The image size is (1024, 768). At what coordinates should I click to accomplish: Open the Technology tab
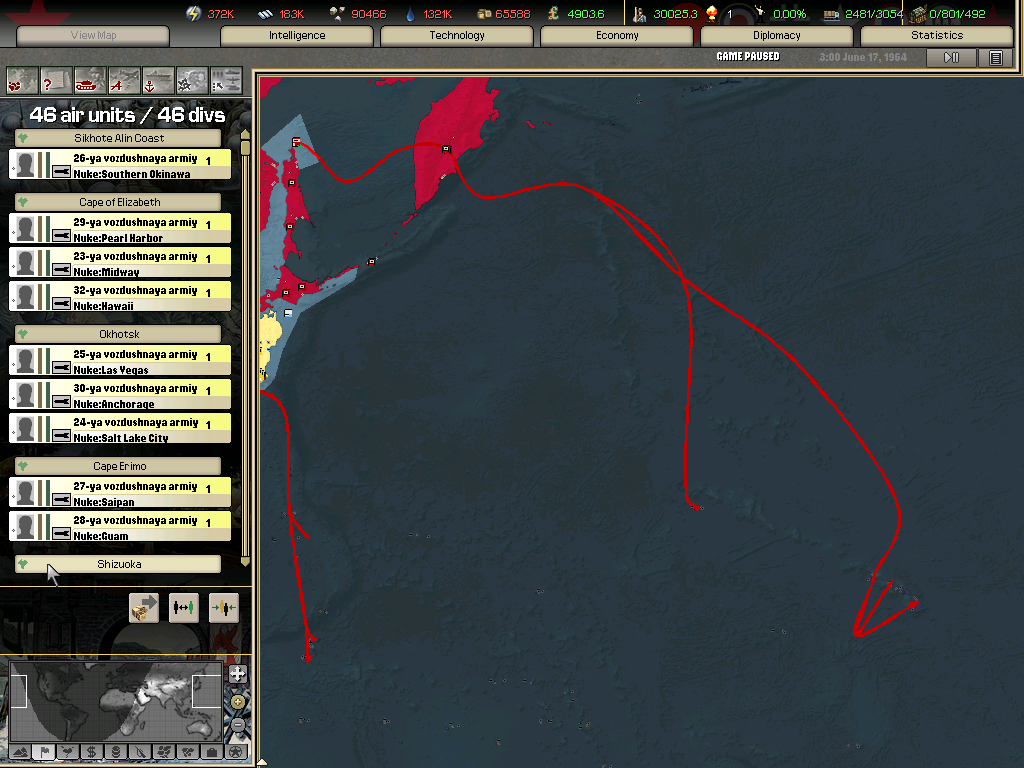(457, 36)
